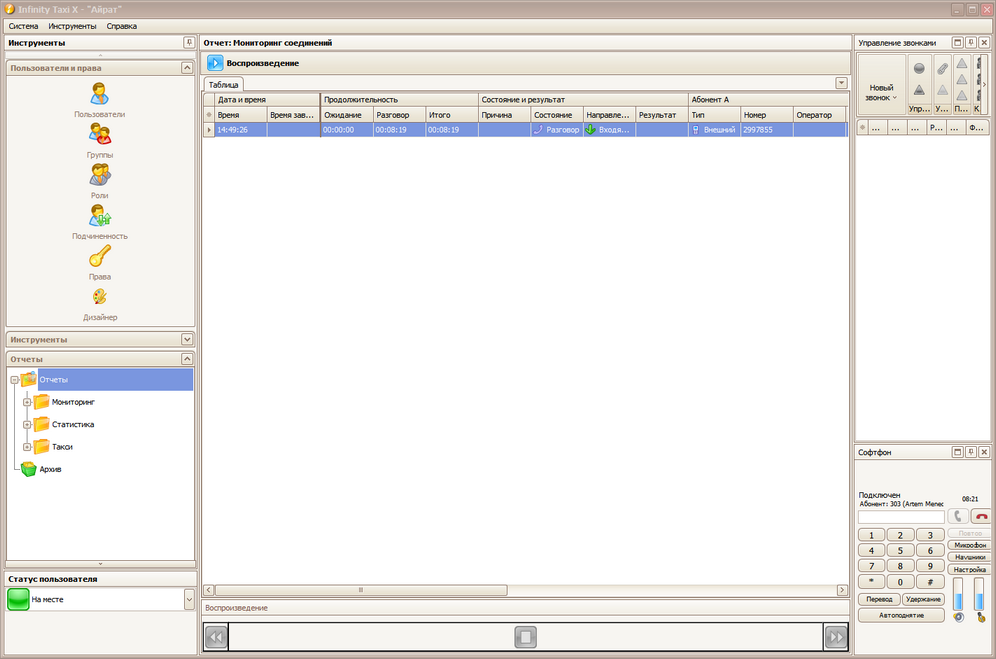This screenshot has height=659, width=996.
Task: Click the blue Воспроизведение play icon
Action: coord(215,63)
